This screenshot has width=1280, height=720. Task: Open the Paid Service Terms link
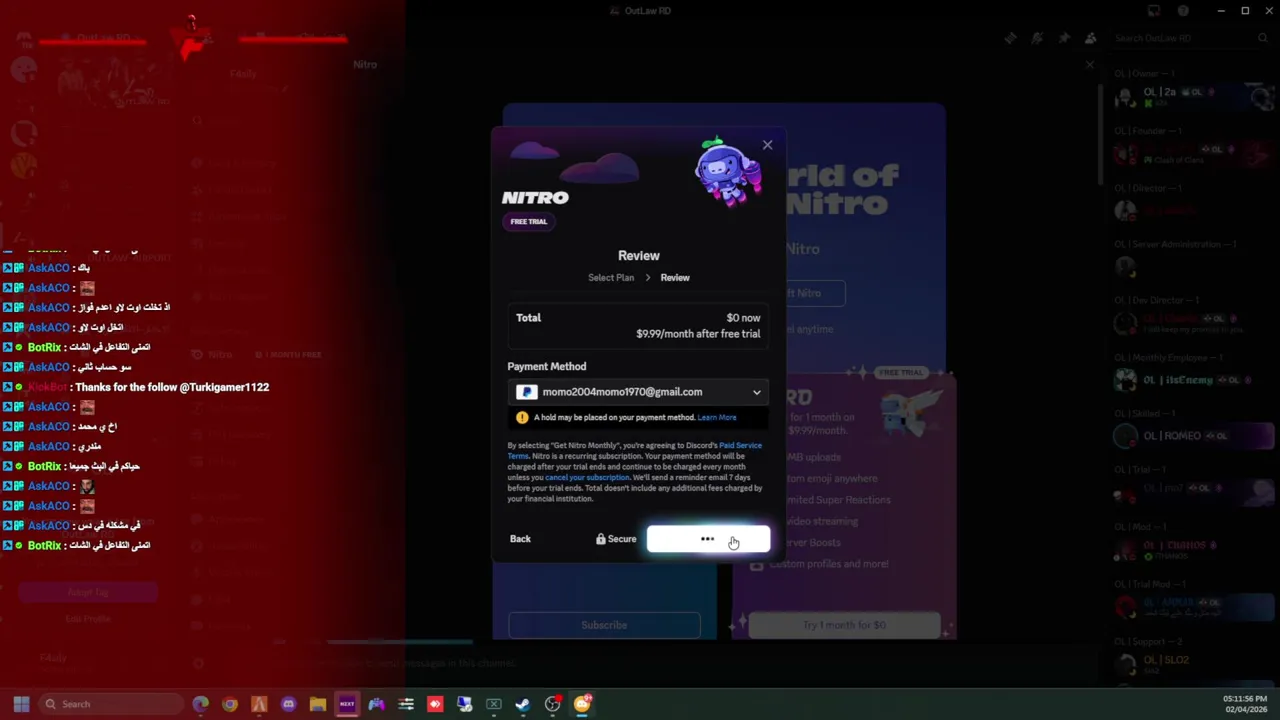tap(740, 445)
